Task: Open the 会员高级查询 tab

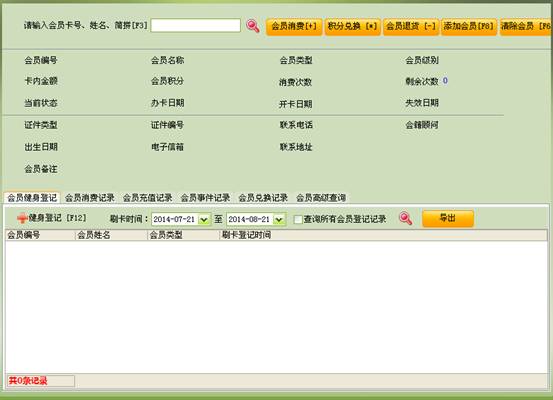Action: pos(321,198)
